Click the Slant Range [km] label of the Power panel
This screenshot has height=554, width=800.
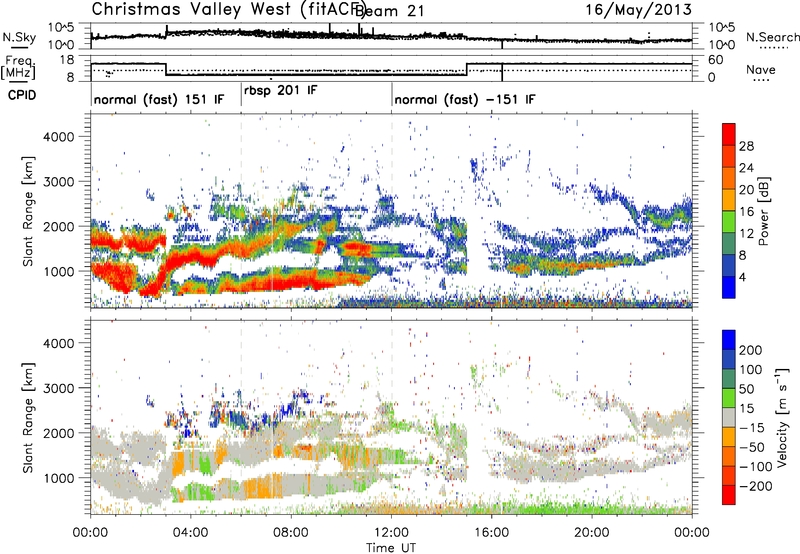pyautogui.click(x=28, y=211)
